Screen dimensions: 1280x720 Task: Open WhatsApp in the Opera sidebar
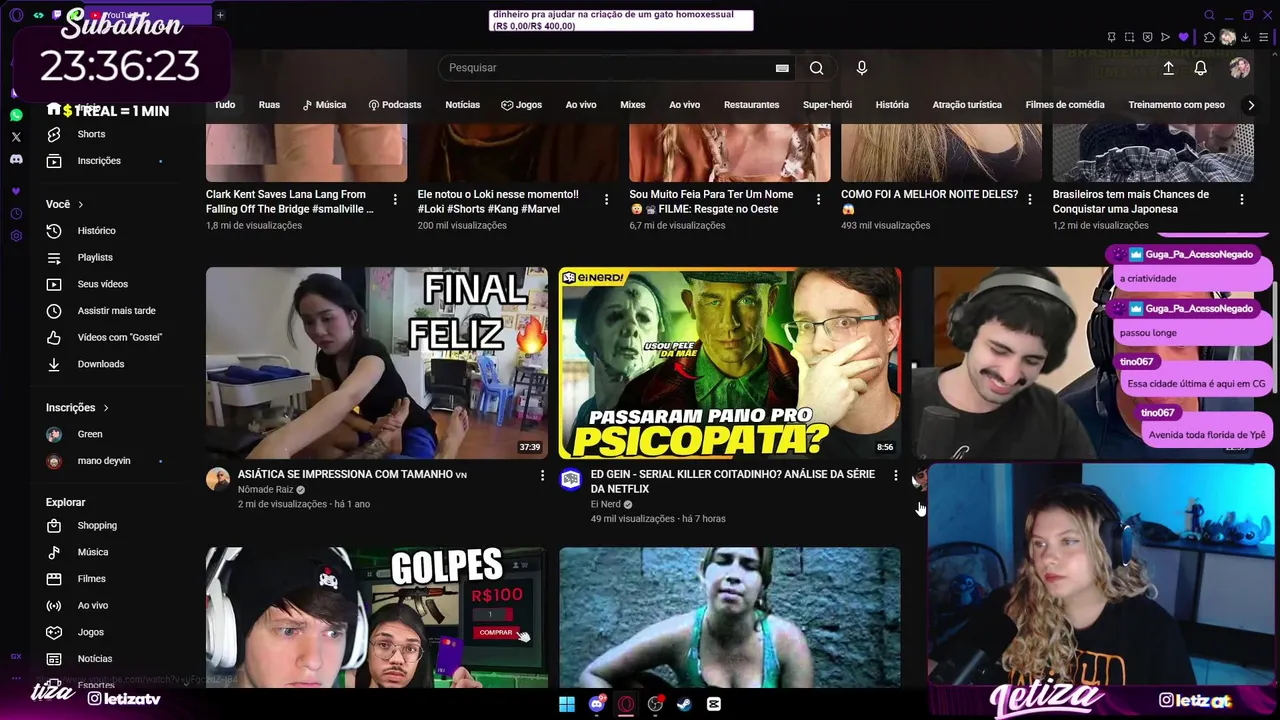pos(16,115)
